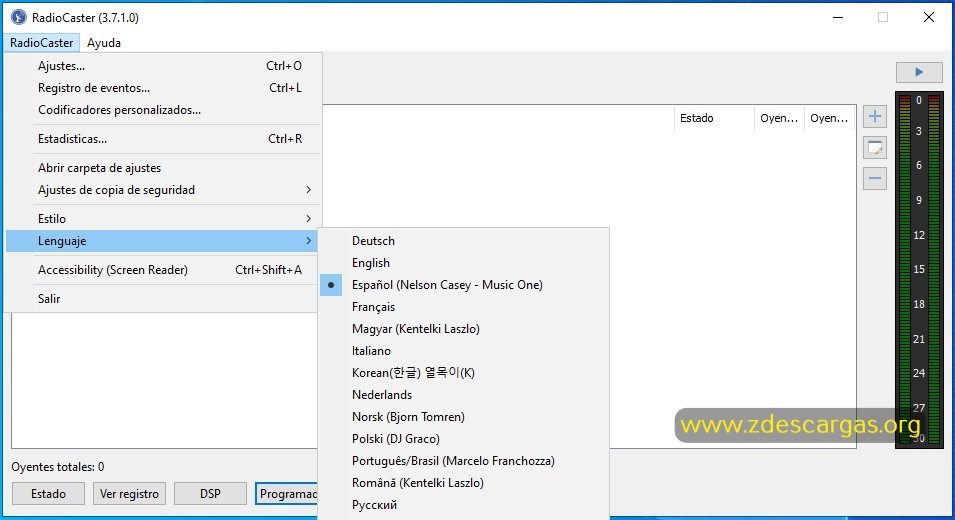Start broadcasting with the play button

click(918, 72)
